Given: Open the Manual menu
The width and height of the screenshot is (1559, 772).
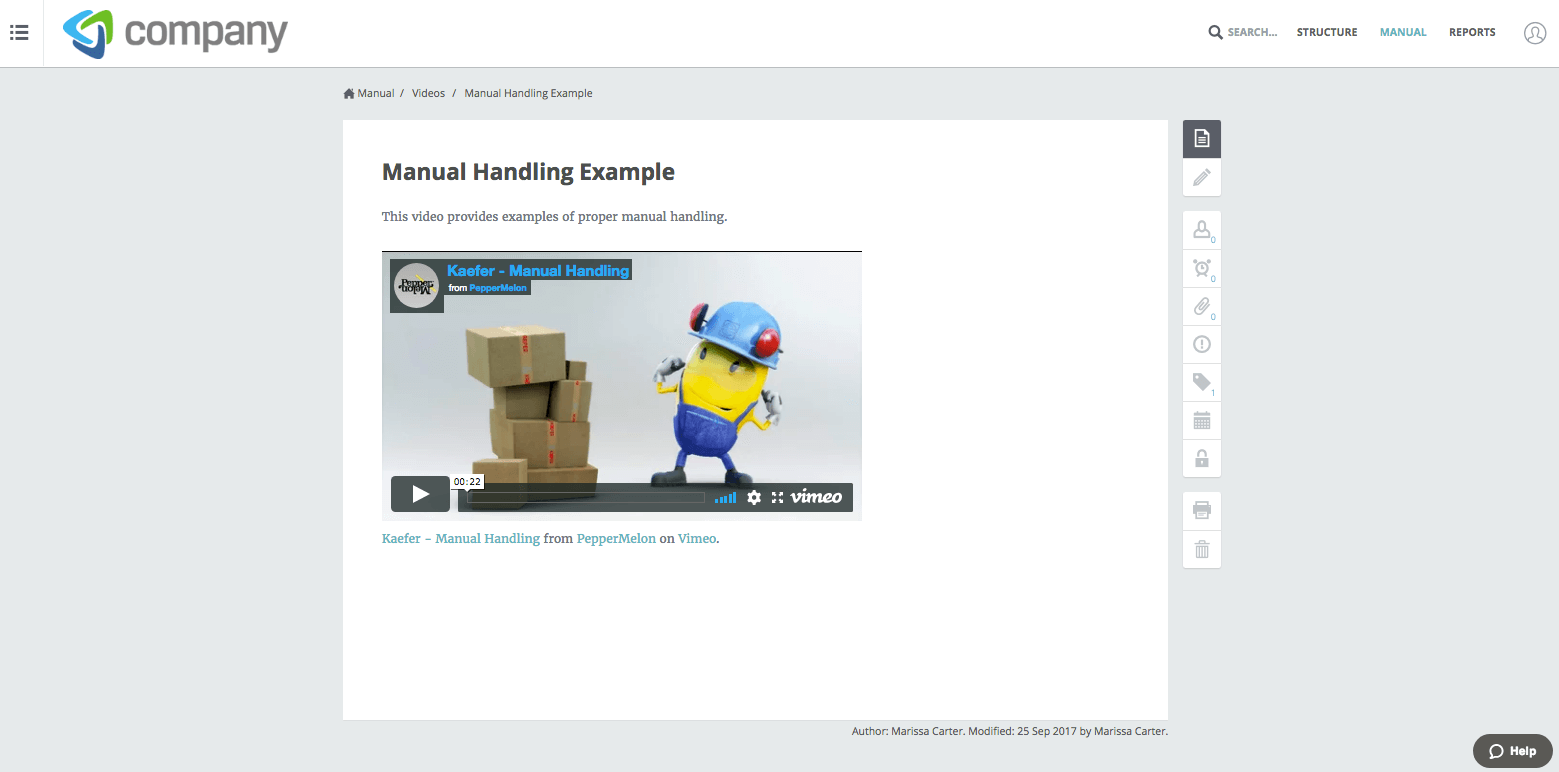Looking at the screenshot, I should [x=1403, y=33].
